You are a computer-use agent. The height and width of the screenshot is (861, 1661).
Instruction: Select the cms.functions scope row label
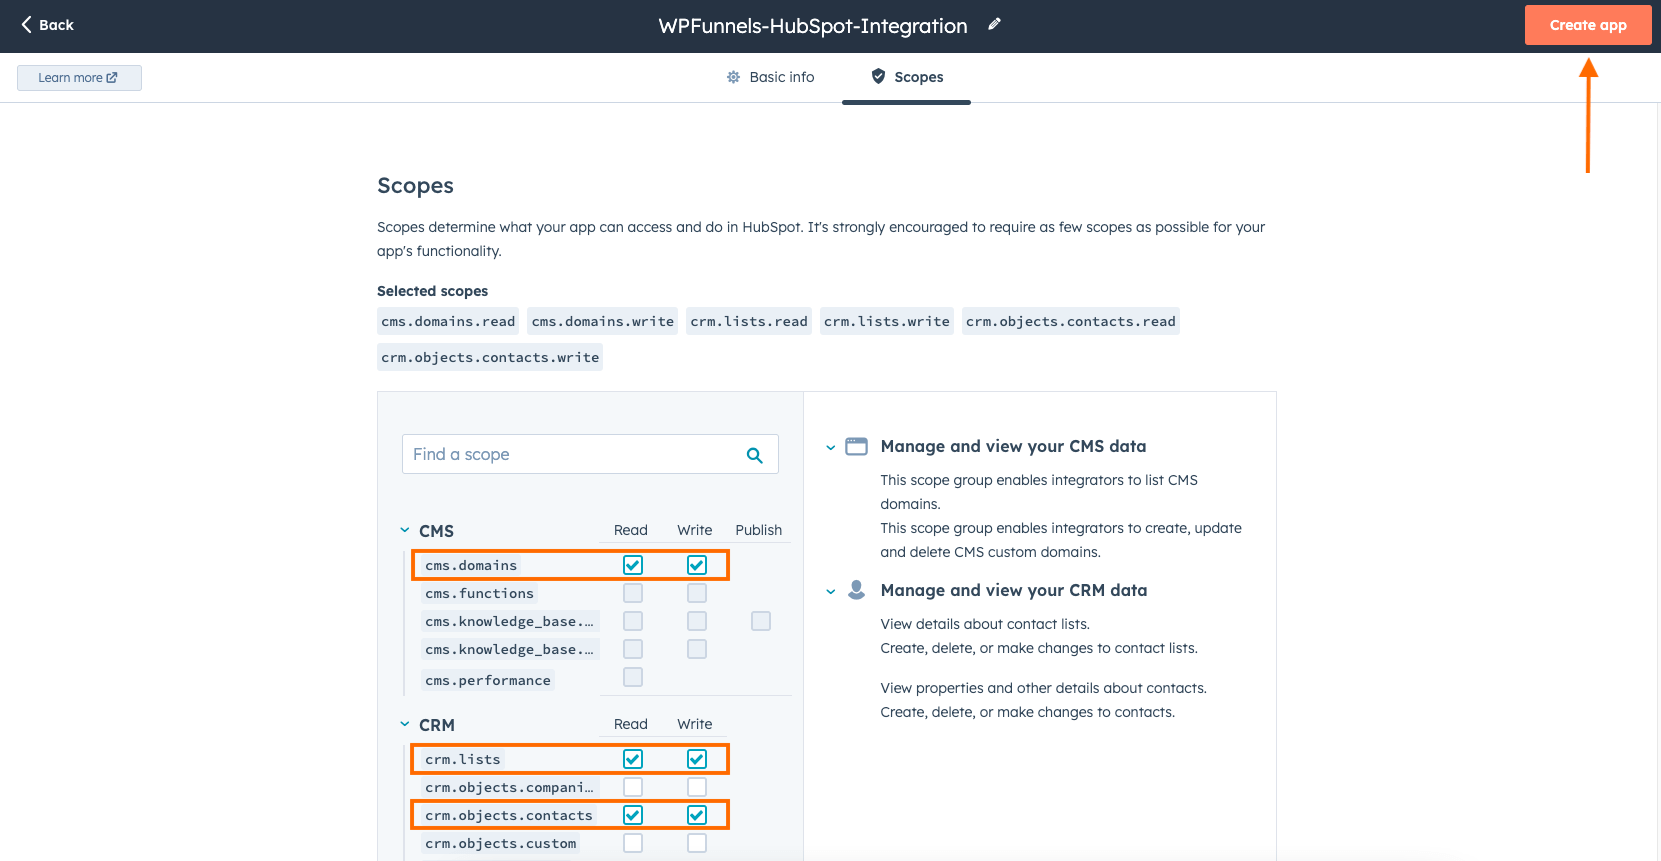click(x=479, y=593)
